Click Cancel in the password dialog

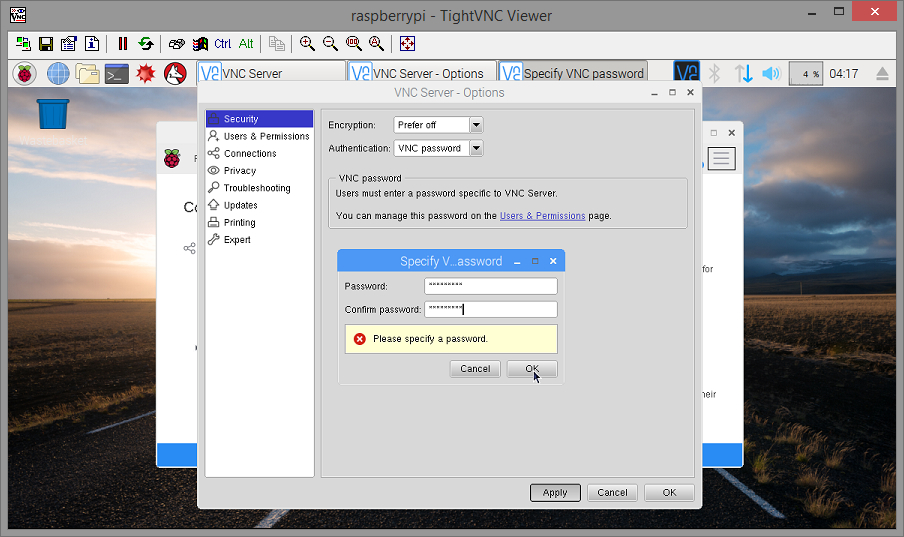click(x=475, y=369)
